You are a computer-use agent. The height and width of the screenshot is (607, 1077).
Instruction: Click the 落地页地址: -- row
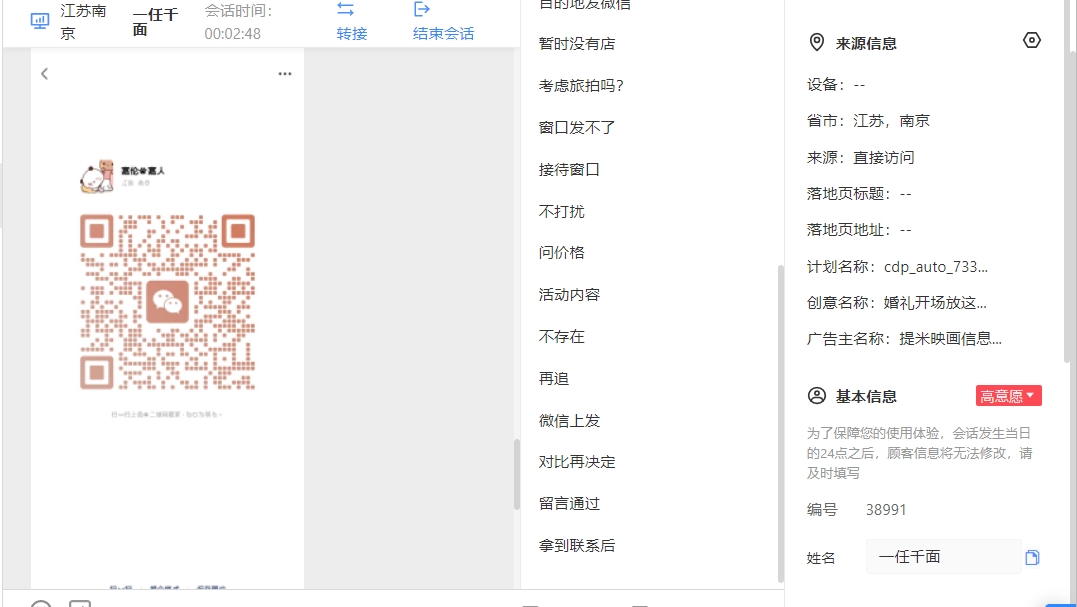pyautogui.click(x=859, y=230)
